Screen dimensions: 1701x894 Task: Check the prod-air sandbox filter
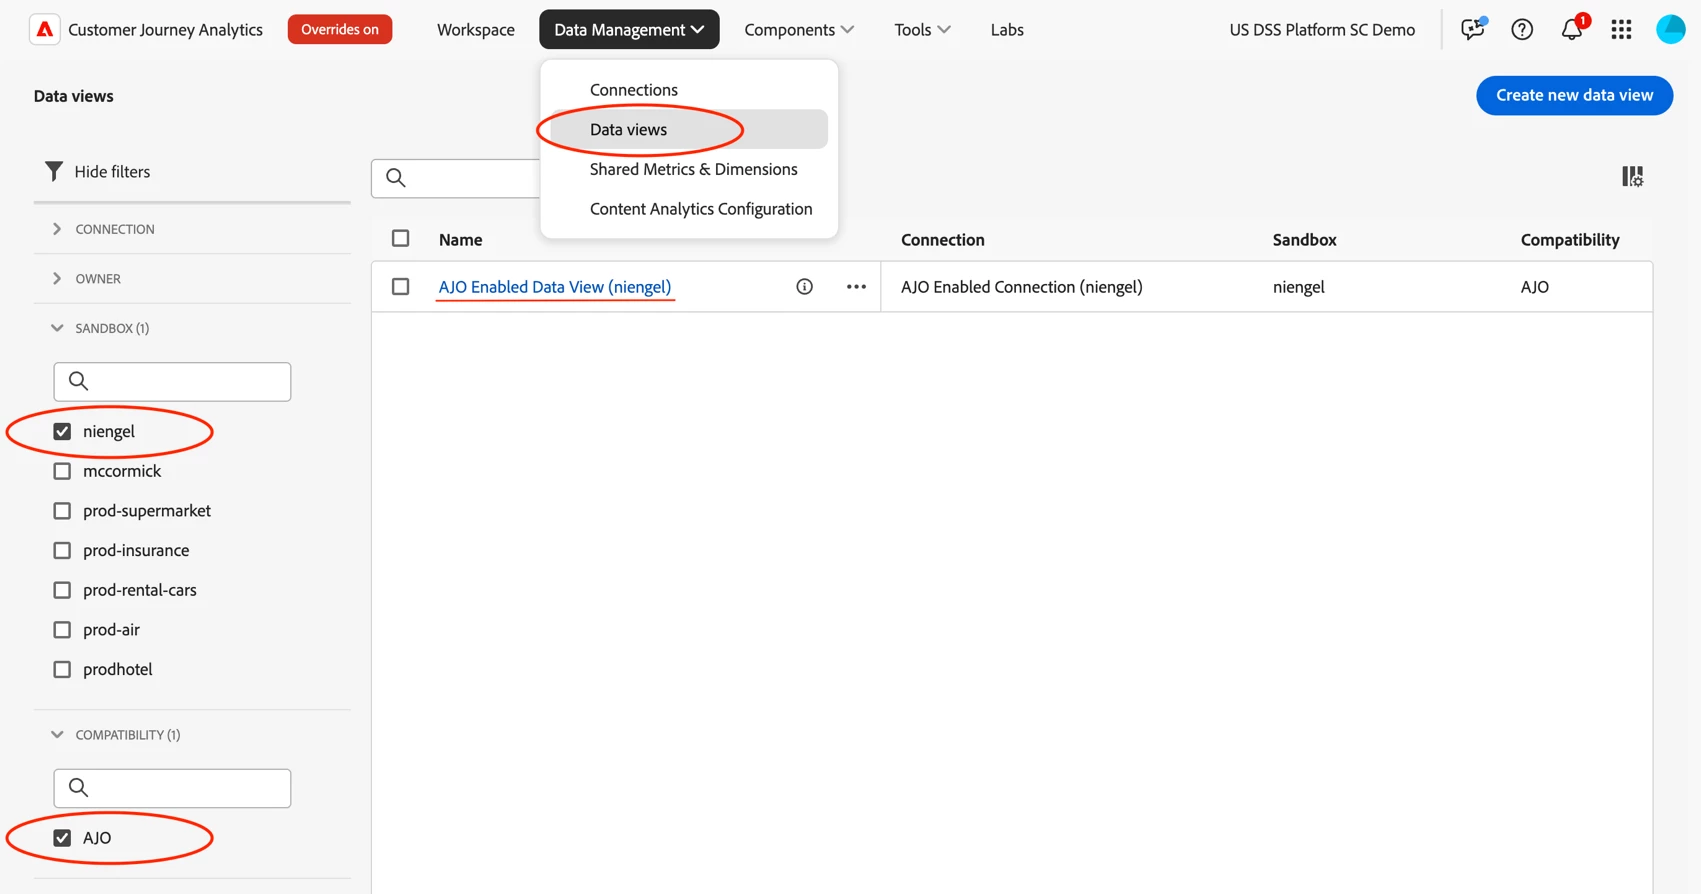[62, 630]
